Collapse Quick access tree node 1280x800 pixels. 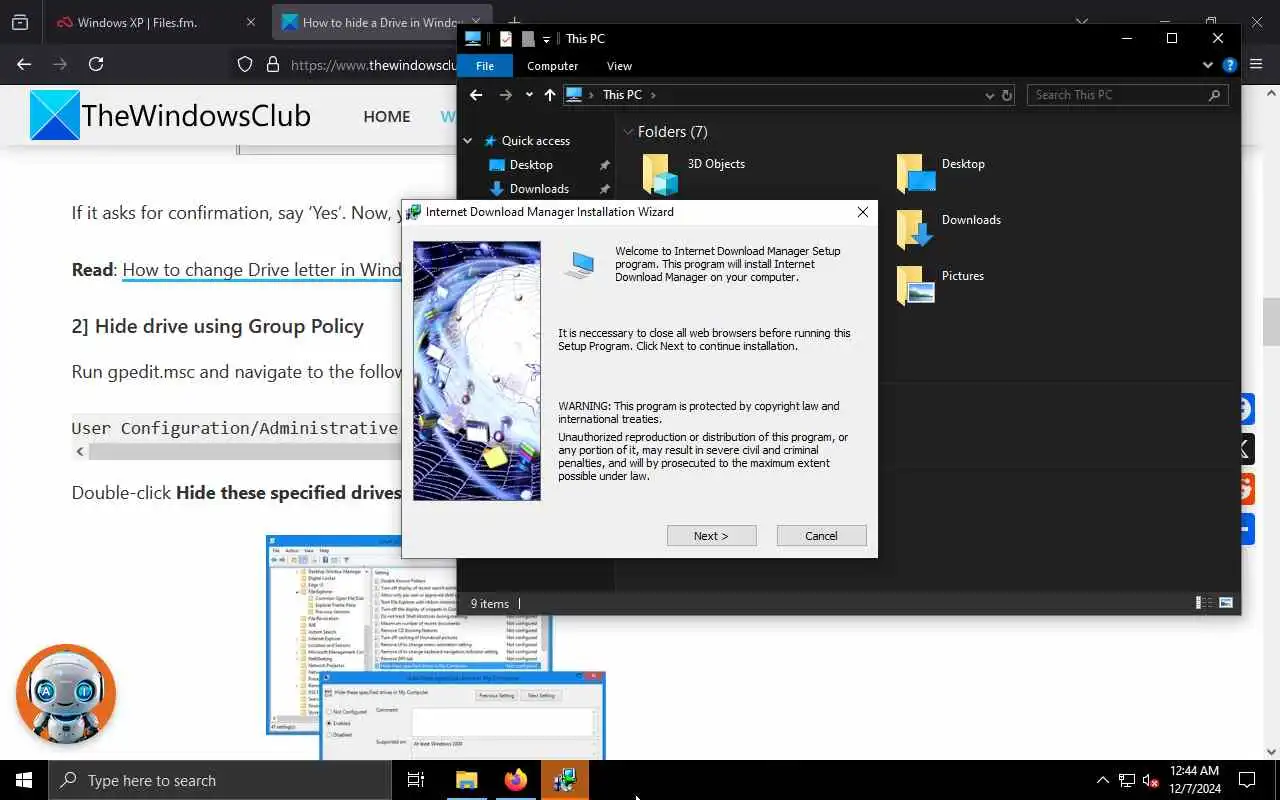[x=468, y=141]
